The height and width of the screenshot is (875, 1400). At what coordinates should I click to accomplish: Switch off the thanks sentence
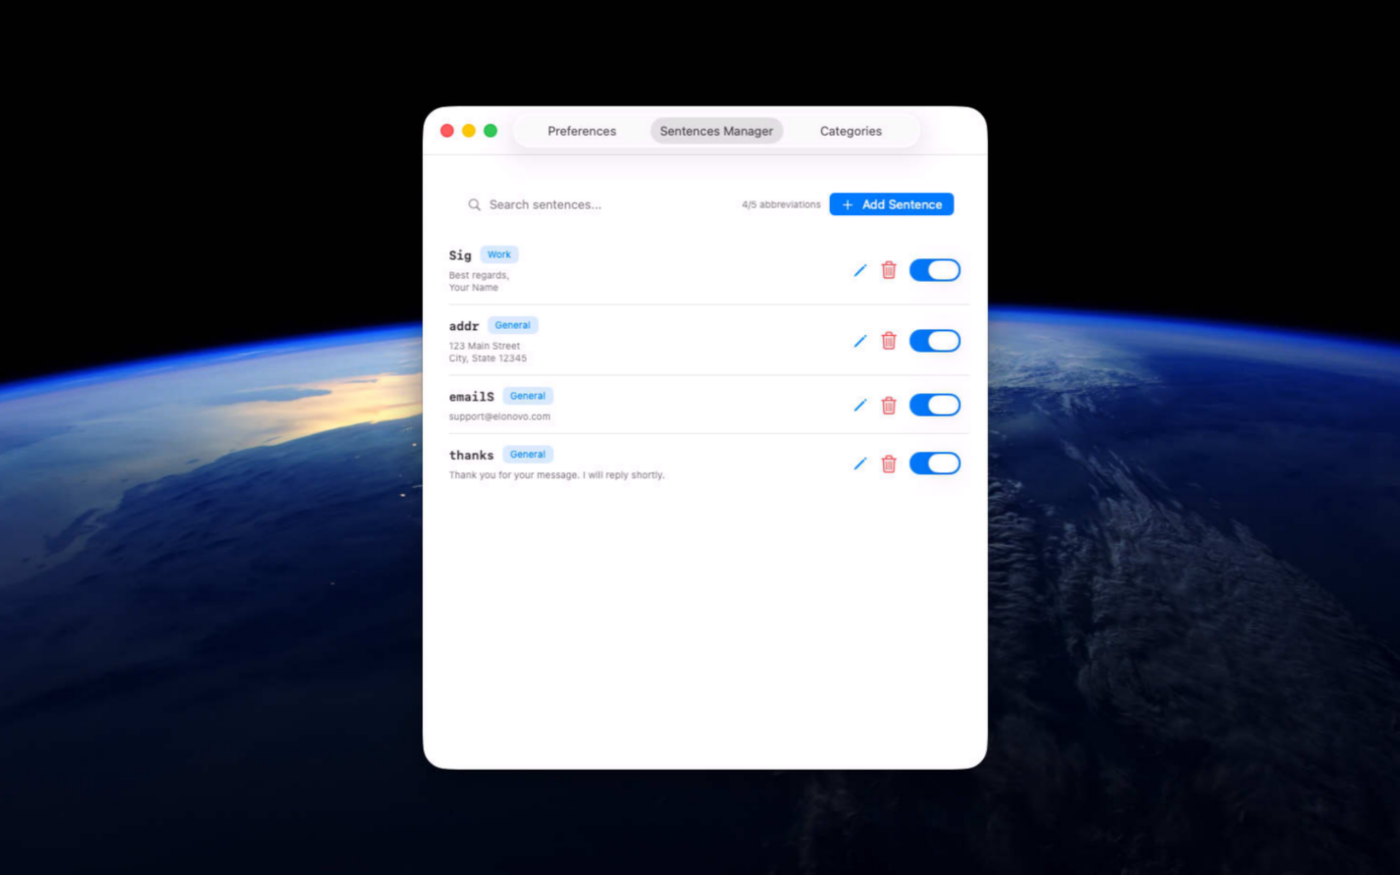click(x=934, y=463)
